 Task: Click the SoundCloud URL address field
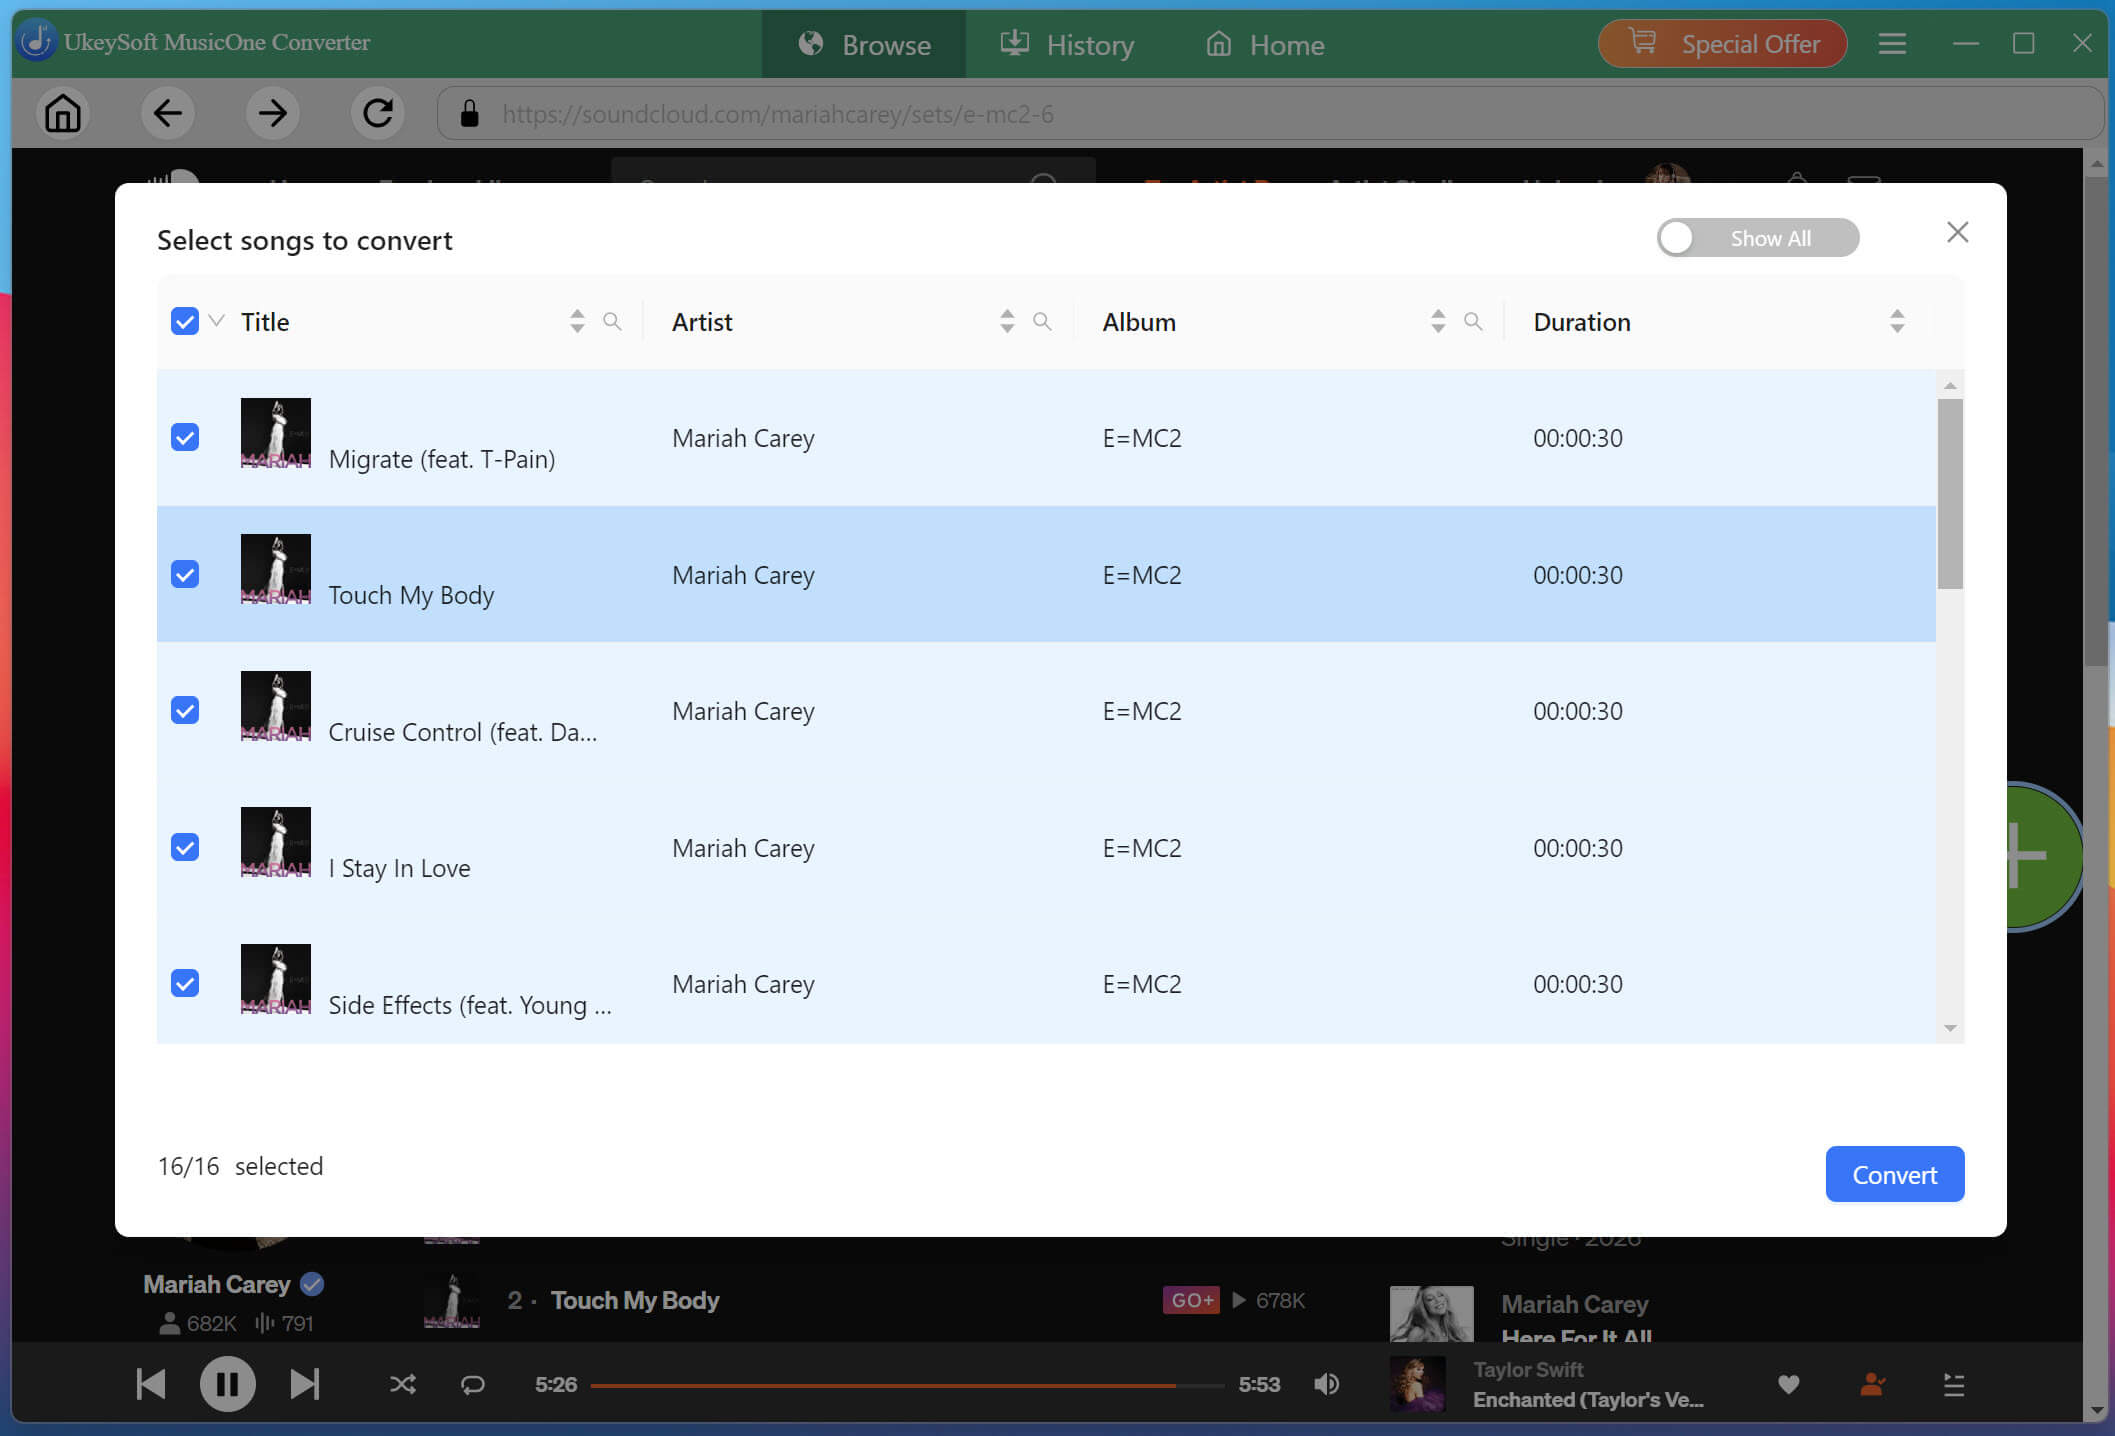pos(1270,113)
